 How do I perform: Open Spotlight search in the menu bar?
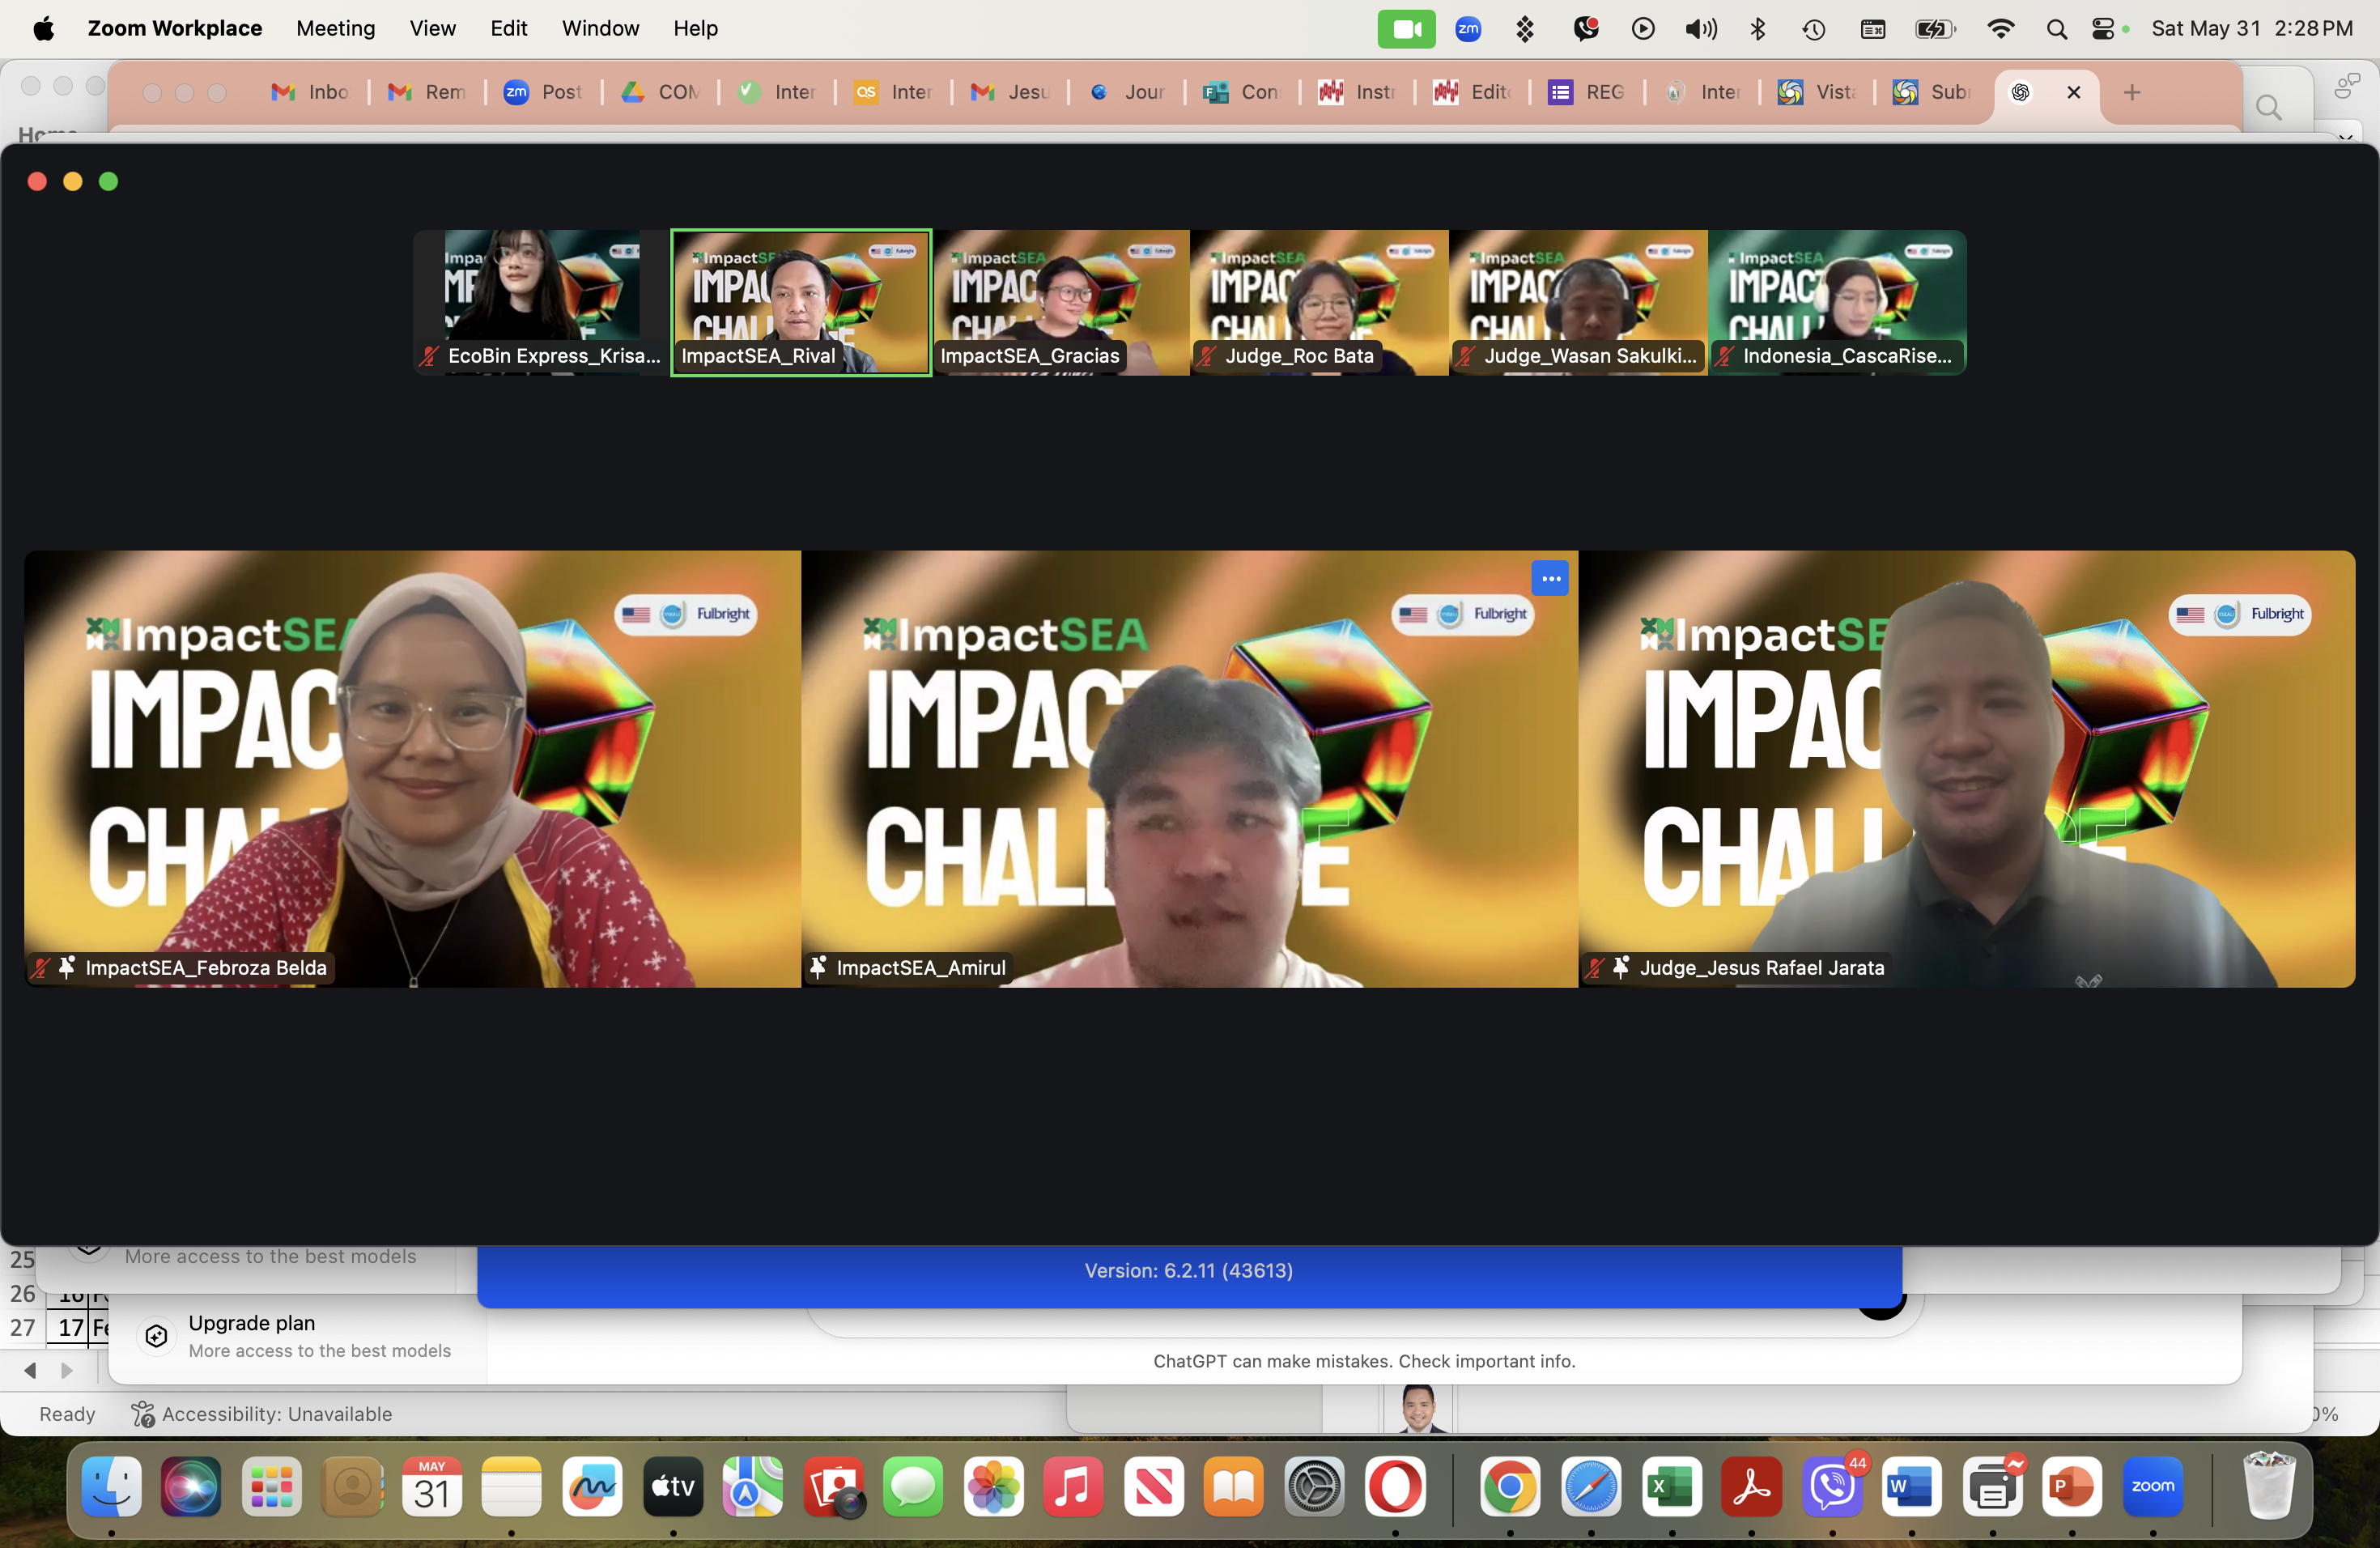point(2056,29)
